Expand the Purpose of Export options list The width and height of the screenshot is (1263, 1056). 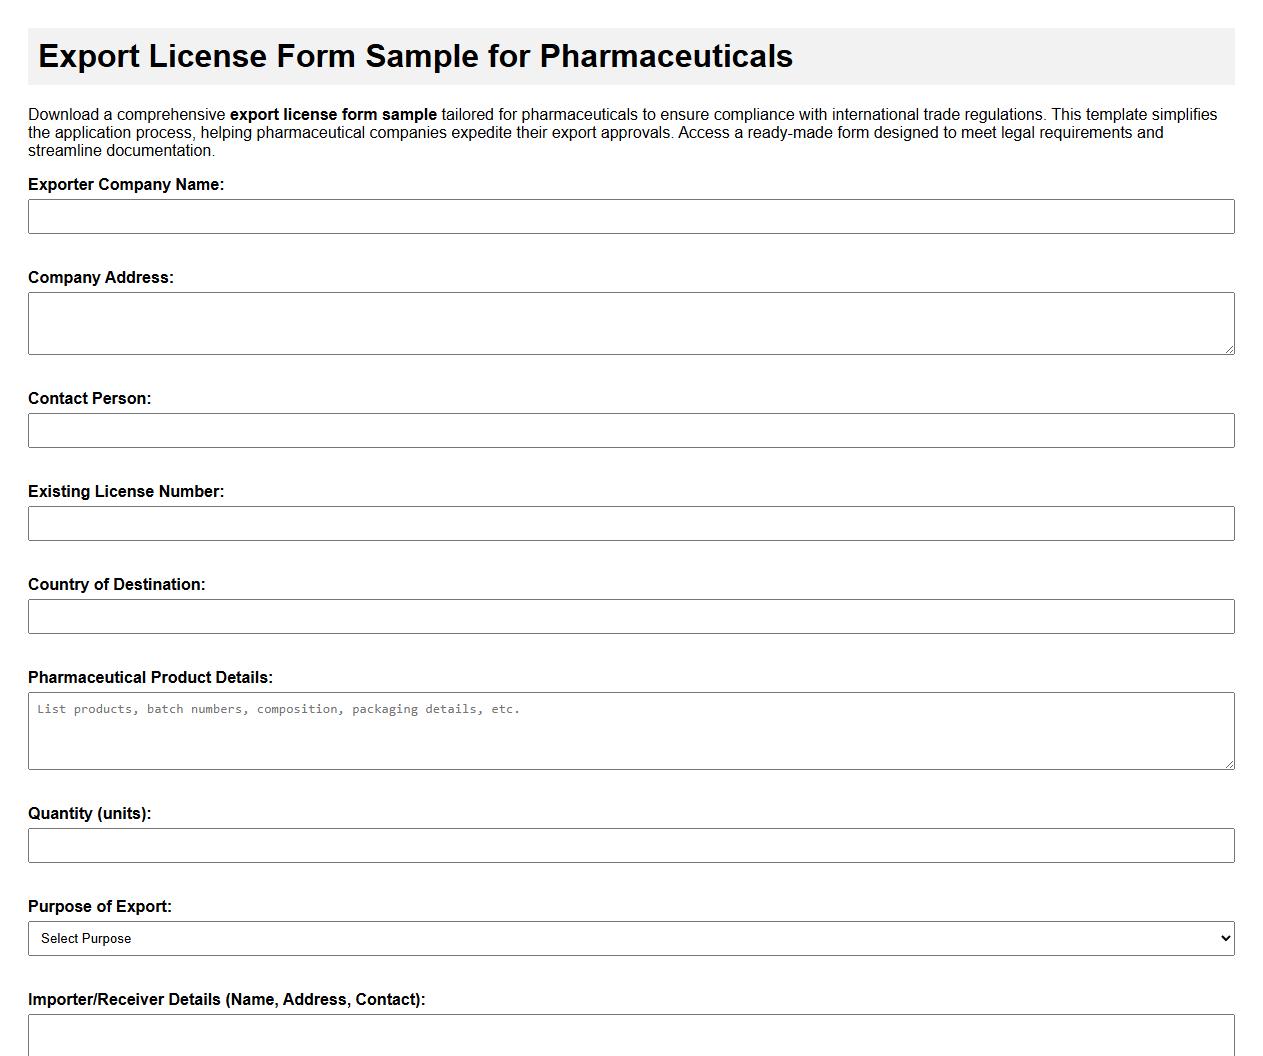click(x=630, y=938)
